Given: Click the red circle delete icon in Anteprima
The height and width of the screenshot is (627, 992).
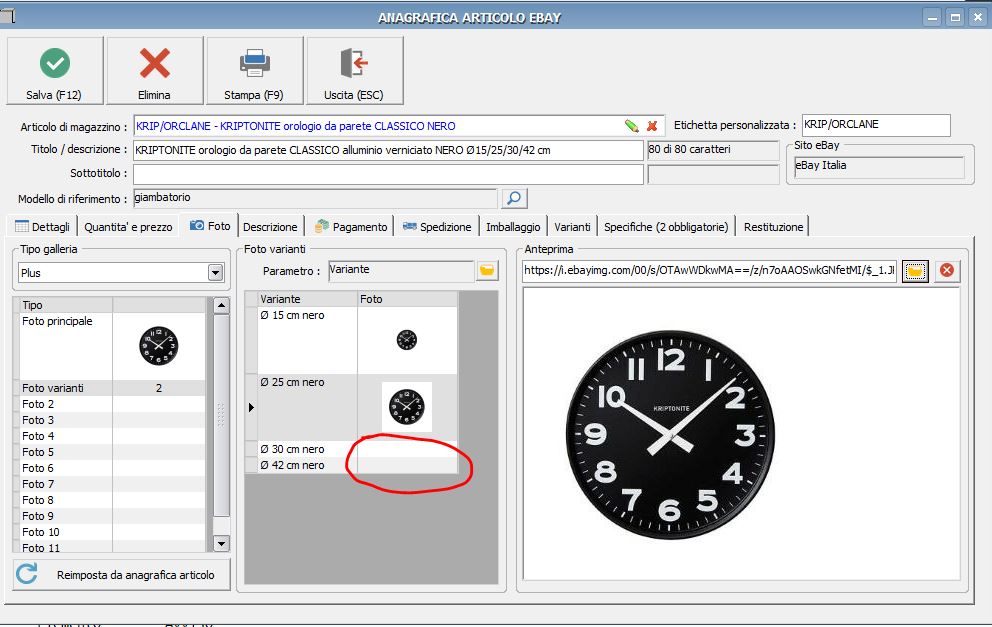Looking at the screenshot, I should [946, 271].
